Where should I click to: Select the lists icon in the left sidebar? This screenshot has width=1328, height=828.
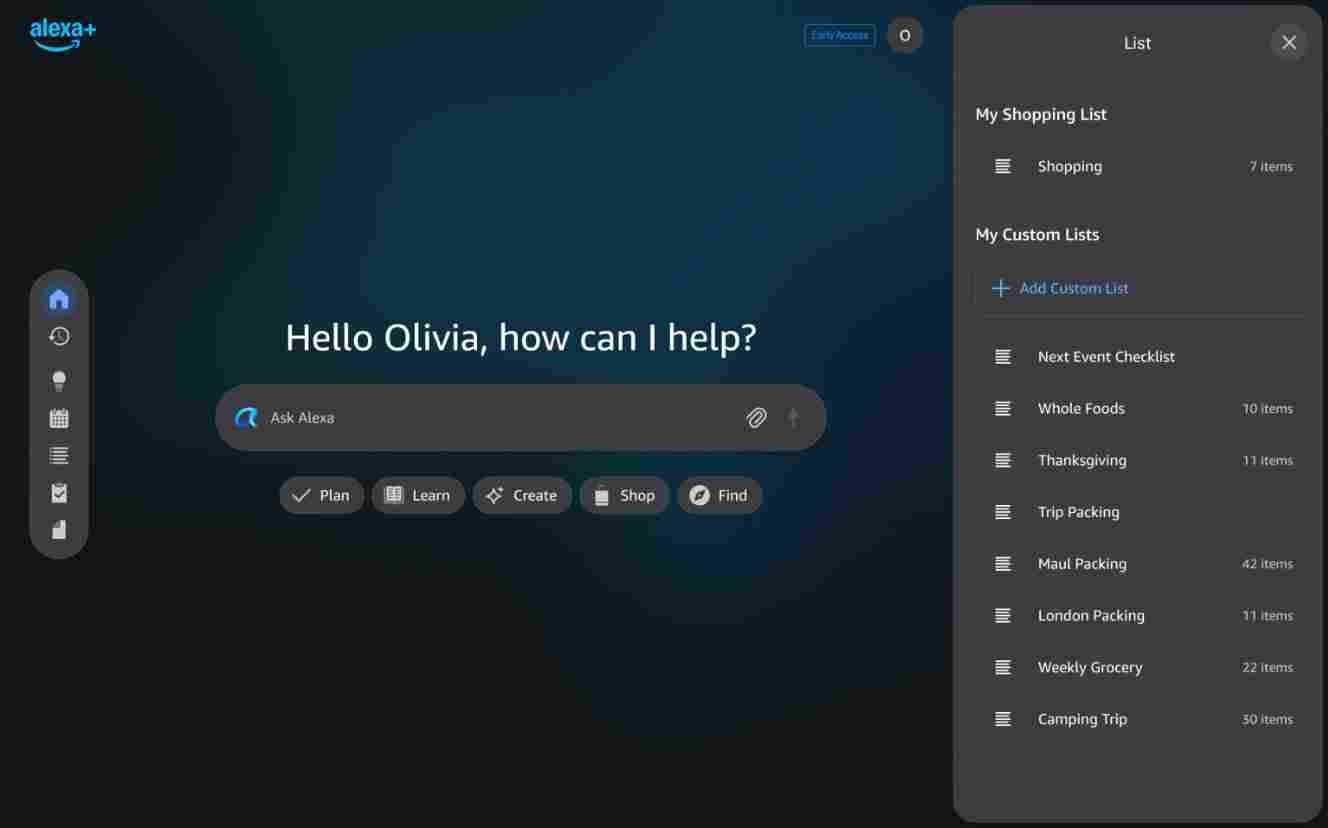tap(59, 456)
